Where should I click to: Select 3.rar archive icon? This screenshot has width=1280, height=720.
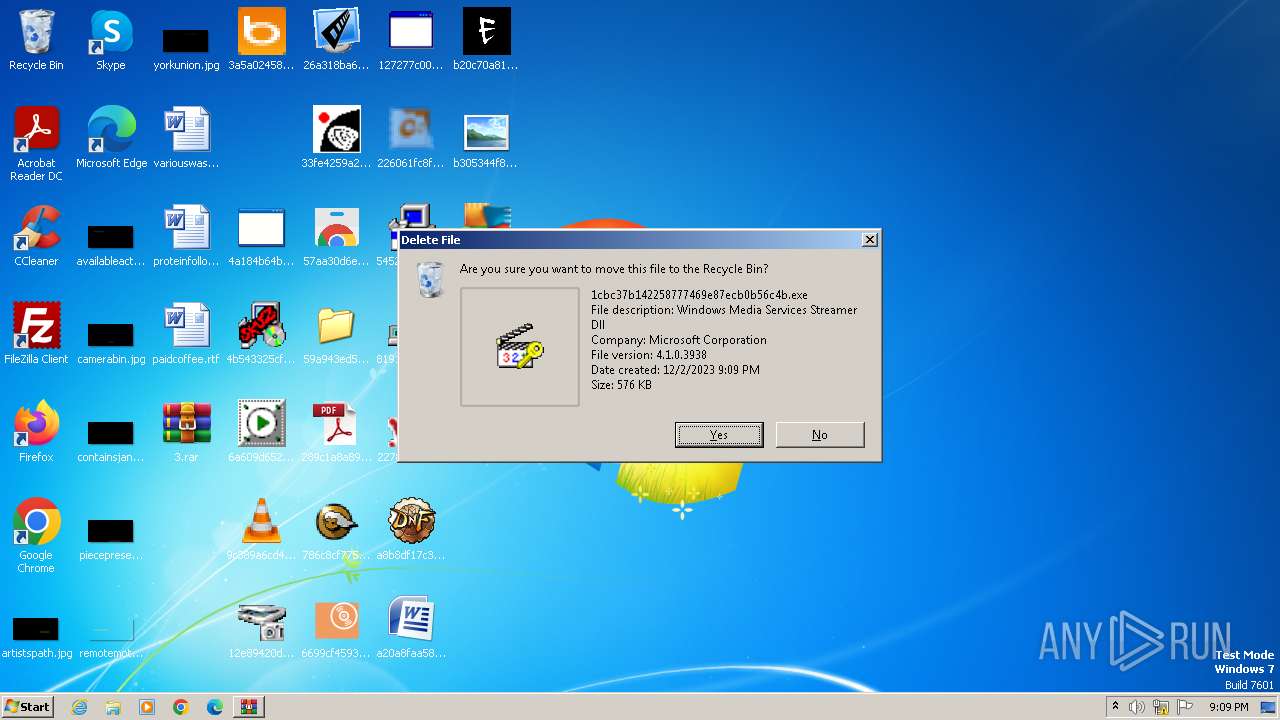tap(186, 432)
